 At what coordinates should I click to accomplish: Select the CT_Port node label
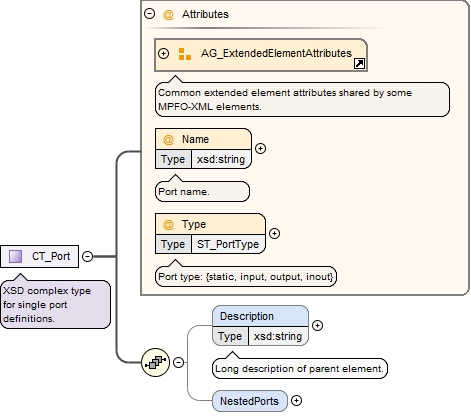click(x=51, y=256)
